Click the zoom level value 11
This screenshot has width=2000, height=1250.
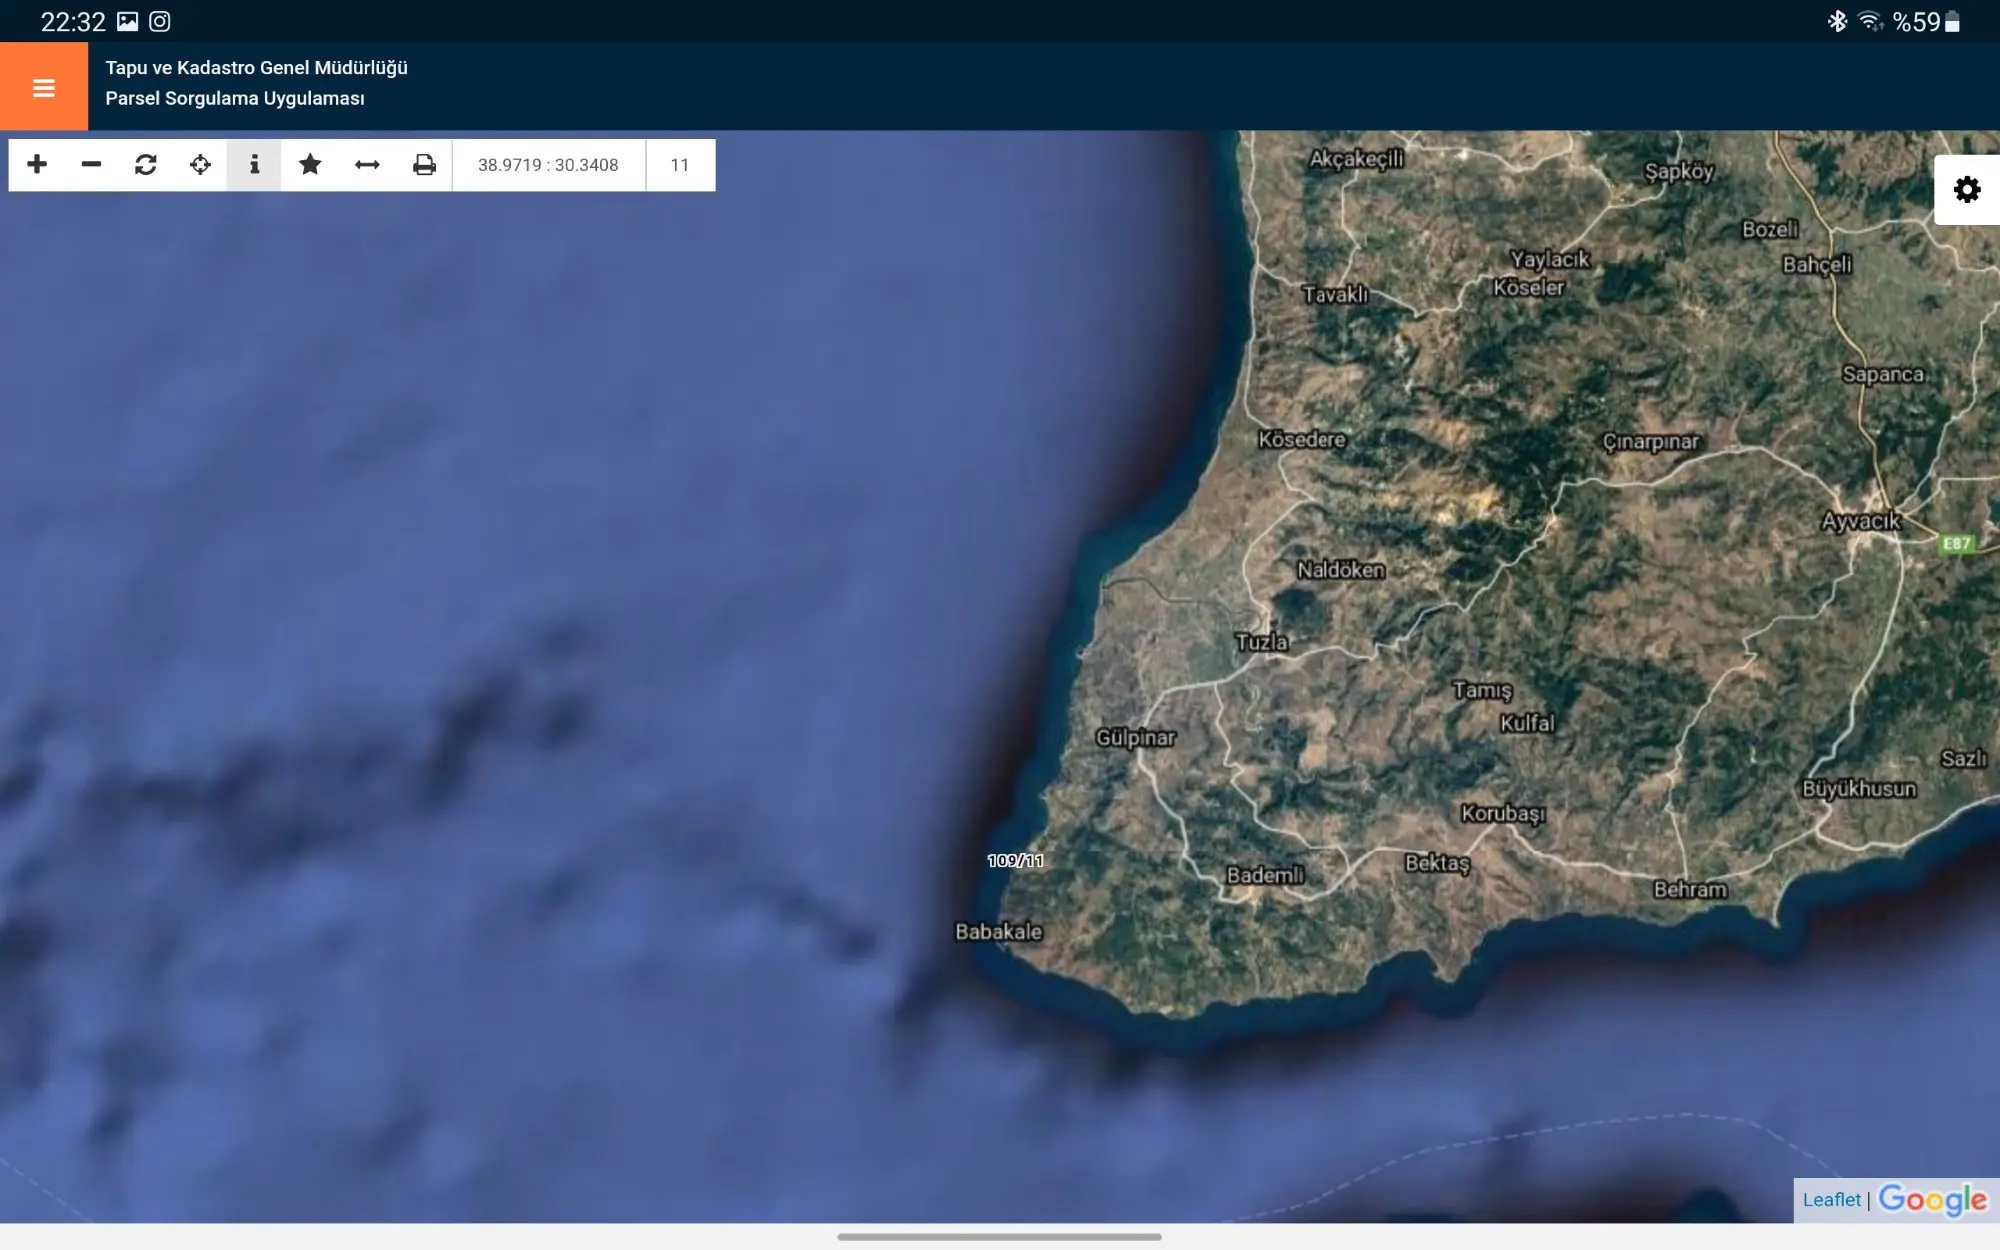click(680, 165)
